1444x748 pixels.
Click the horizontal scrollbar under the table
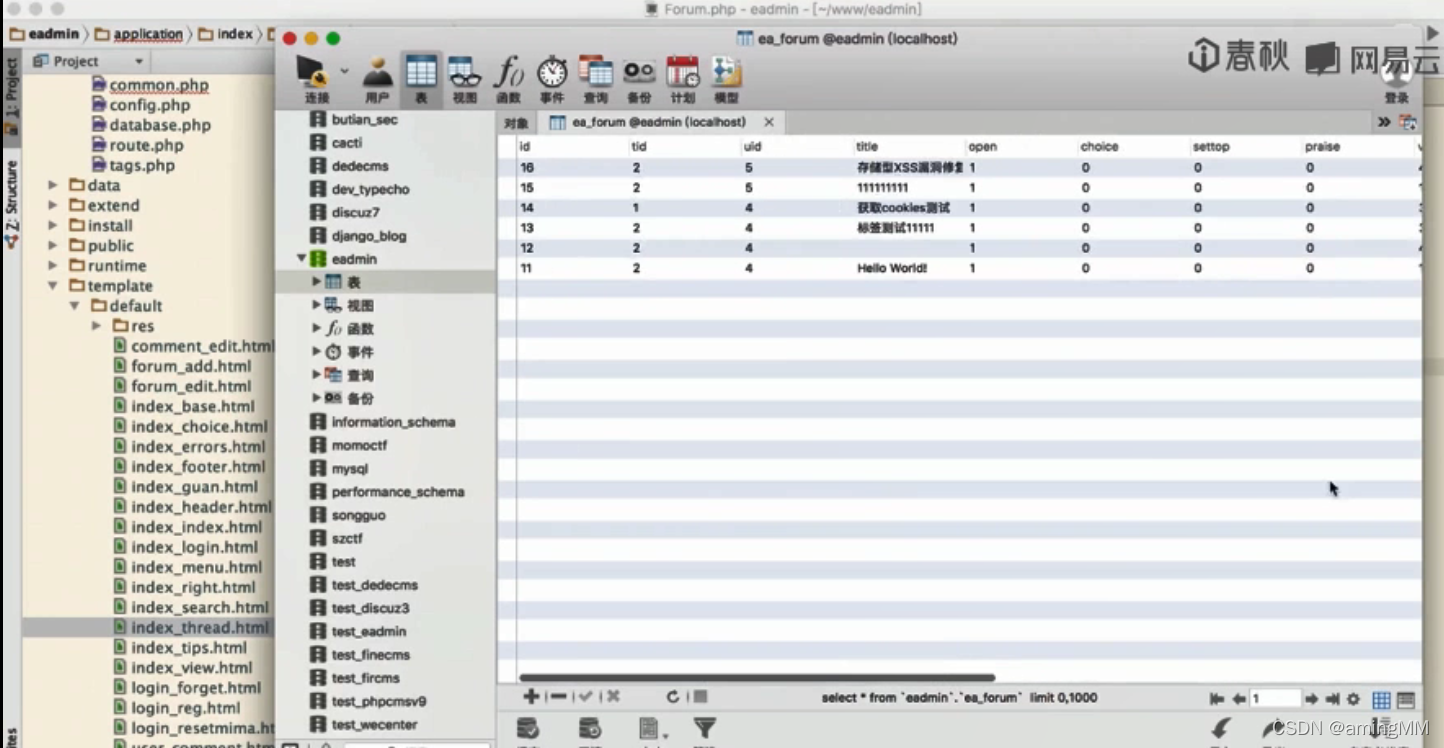click(x=757, y=677)
